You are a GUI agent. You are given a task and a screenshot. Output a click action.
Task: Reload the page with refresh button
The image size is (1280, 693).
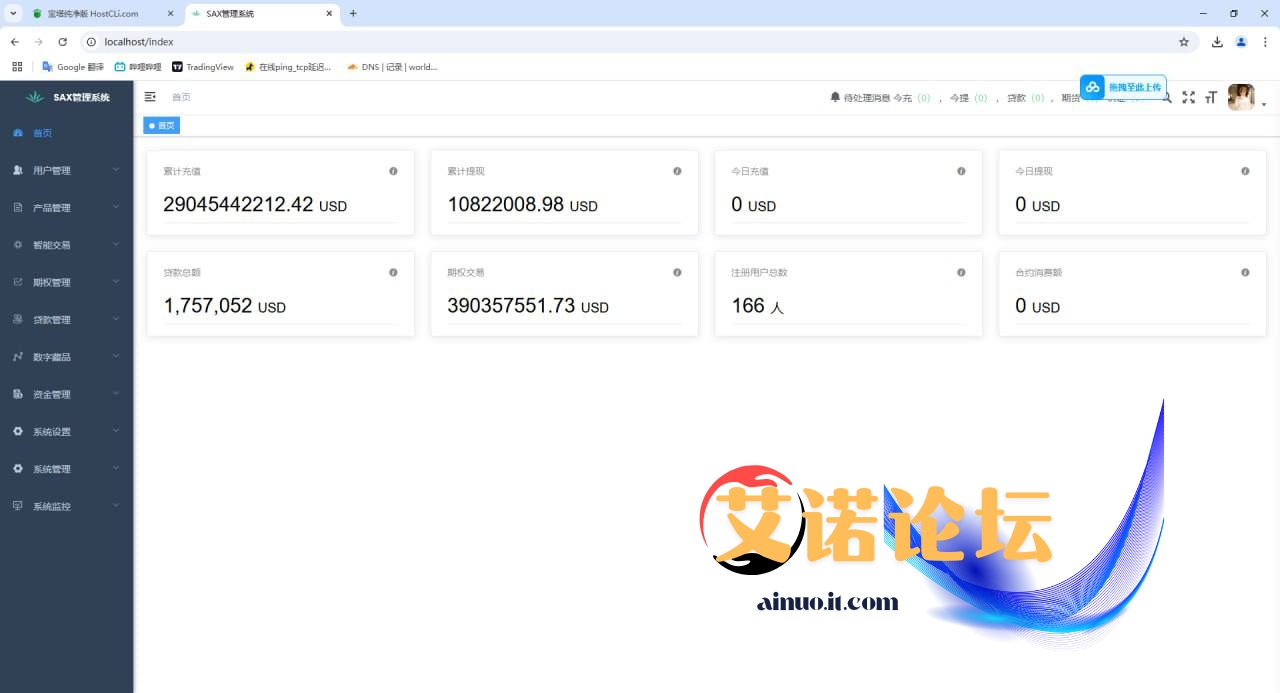[62, 42]
